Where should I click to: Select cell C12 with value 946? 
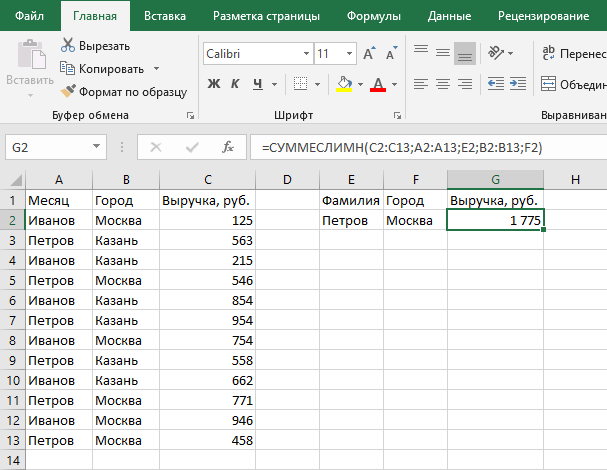pyautogui.click(x=207, y=420)
